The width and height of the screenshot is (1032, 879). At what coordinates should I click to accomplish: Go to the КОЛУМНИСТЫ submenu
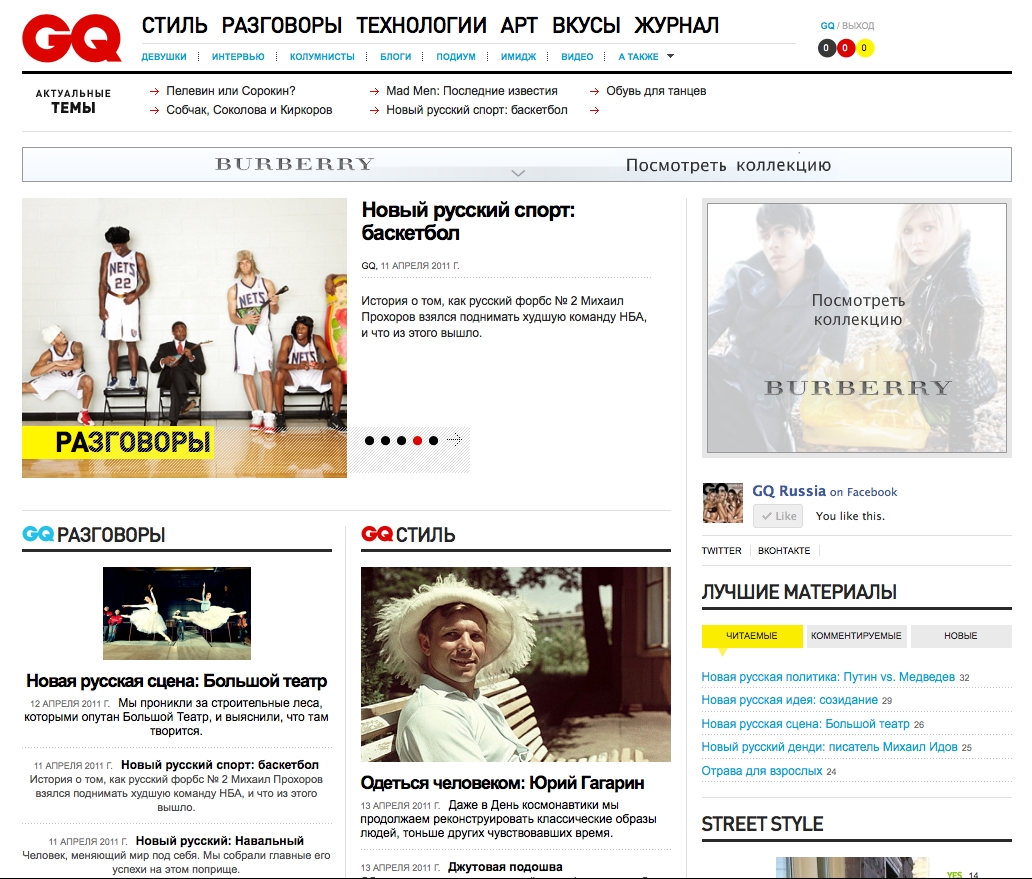(322, 57)
